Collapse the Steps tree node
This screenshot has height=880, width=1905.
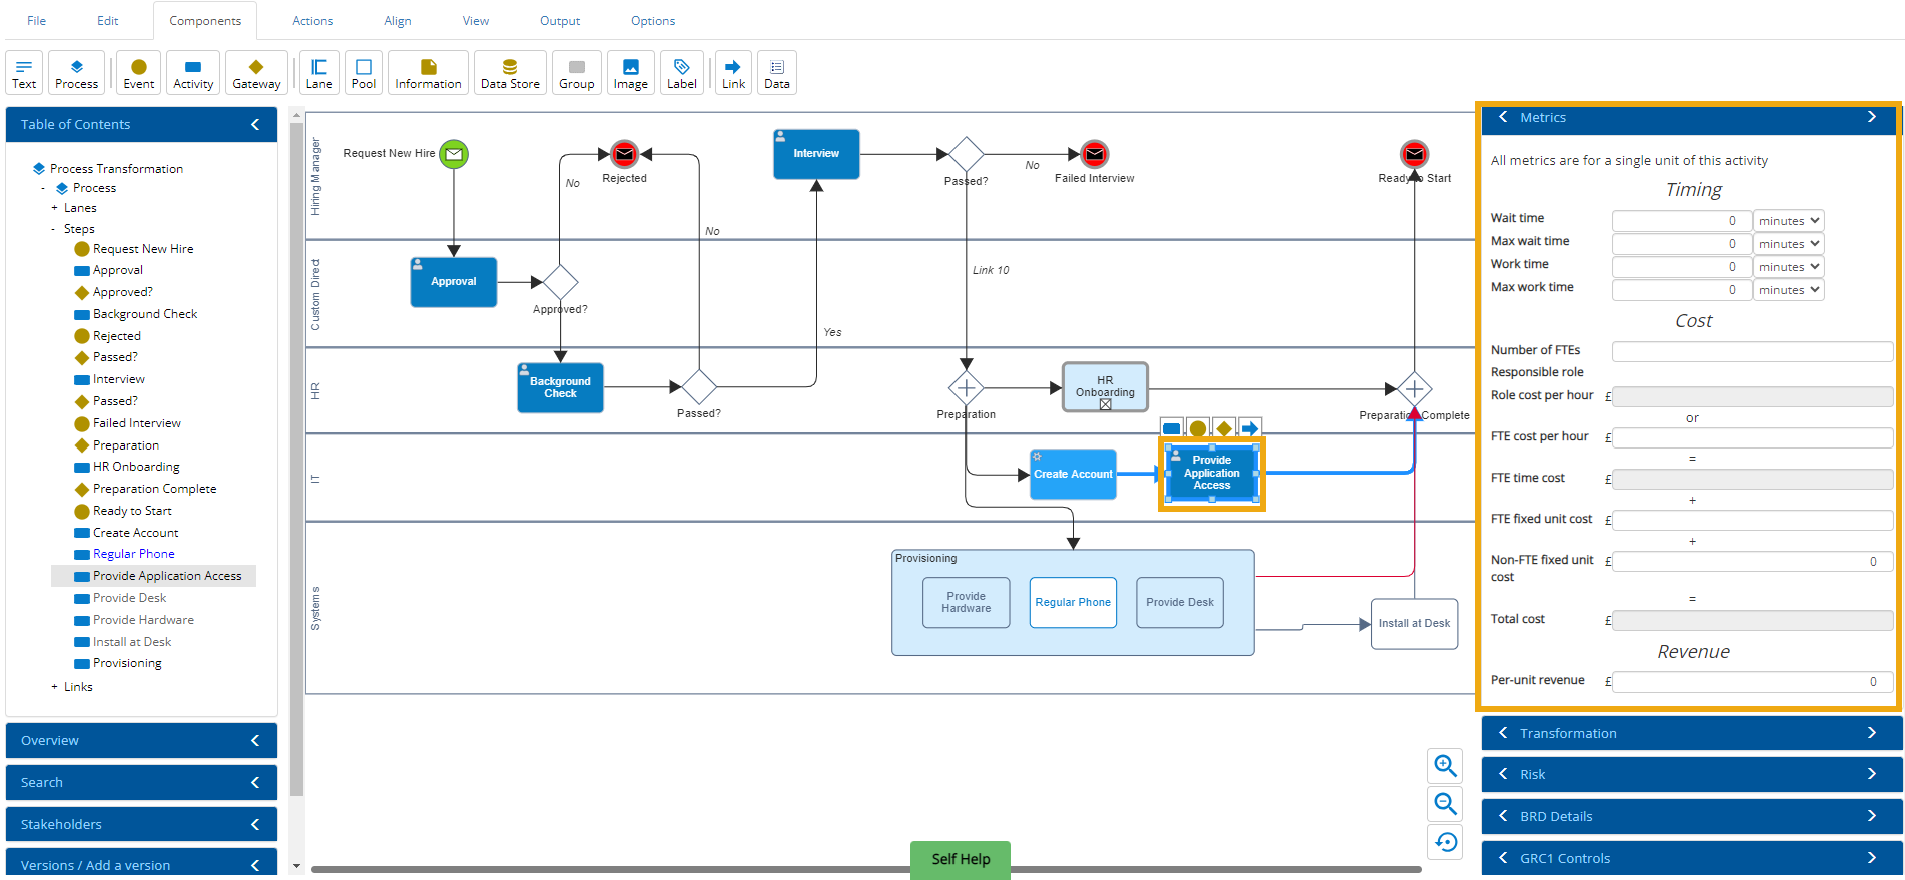click(x=54, y=229)
